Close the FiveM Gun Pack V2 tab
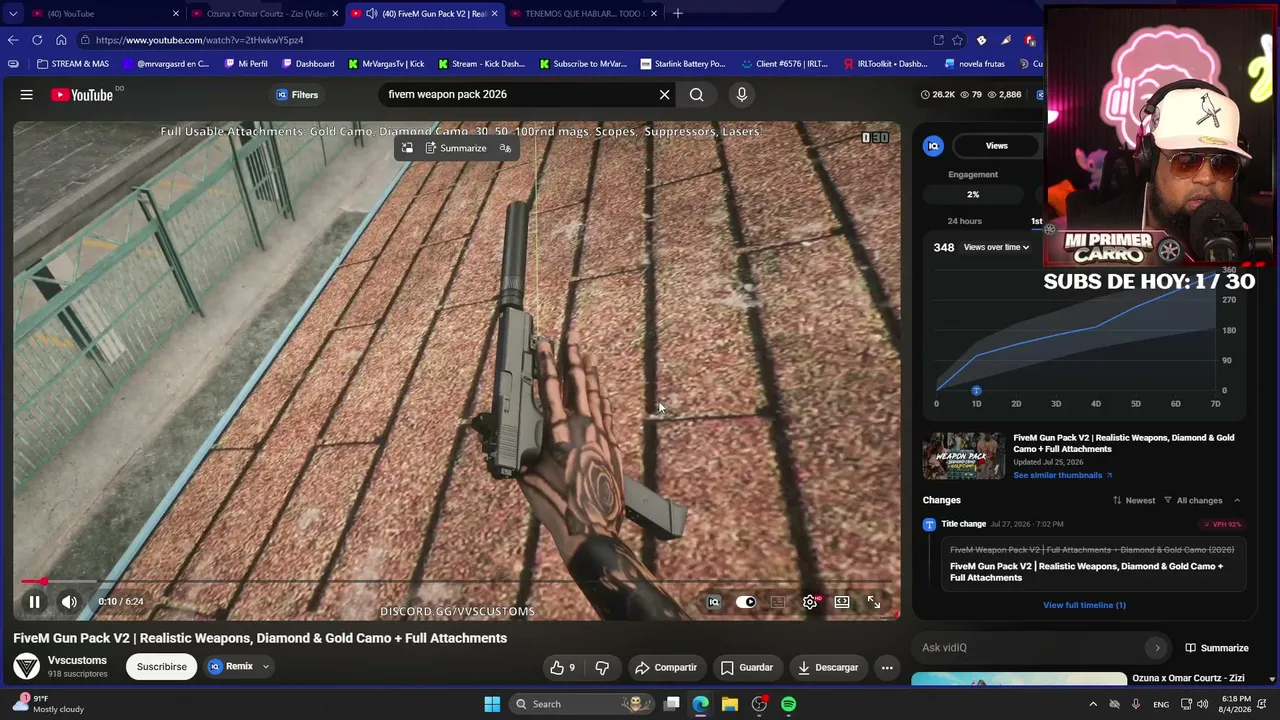The image size is (1280, 720). [494, 14]
